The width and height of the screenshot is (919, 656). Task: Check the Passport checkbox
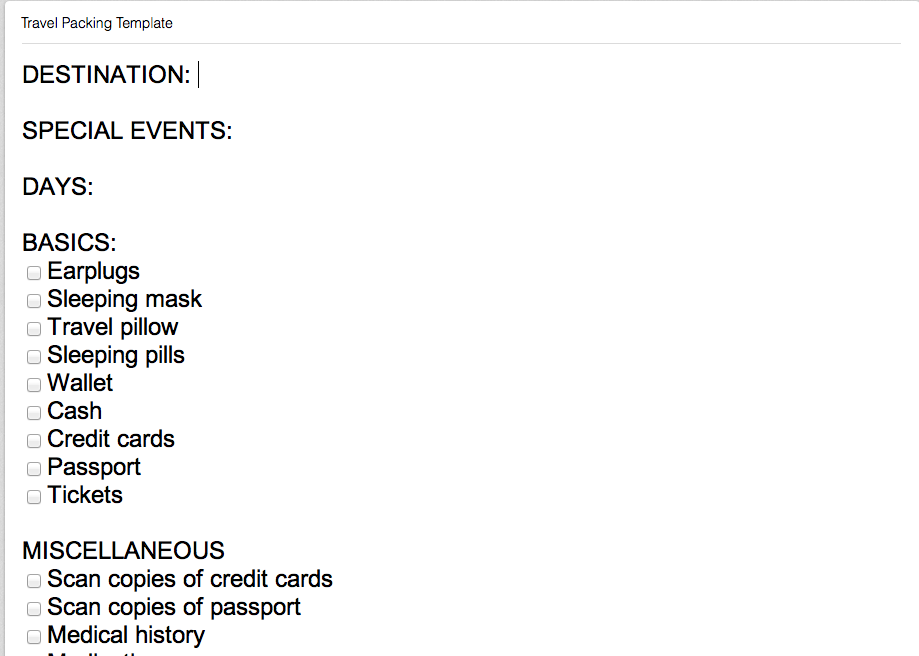(x=34, y=468)
